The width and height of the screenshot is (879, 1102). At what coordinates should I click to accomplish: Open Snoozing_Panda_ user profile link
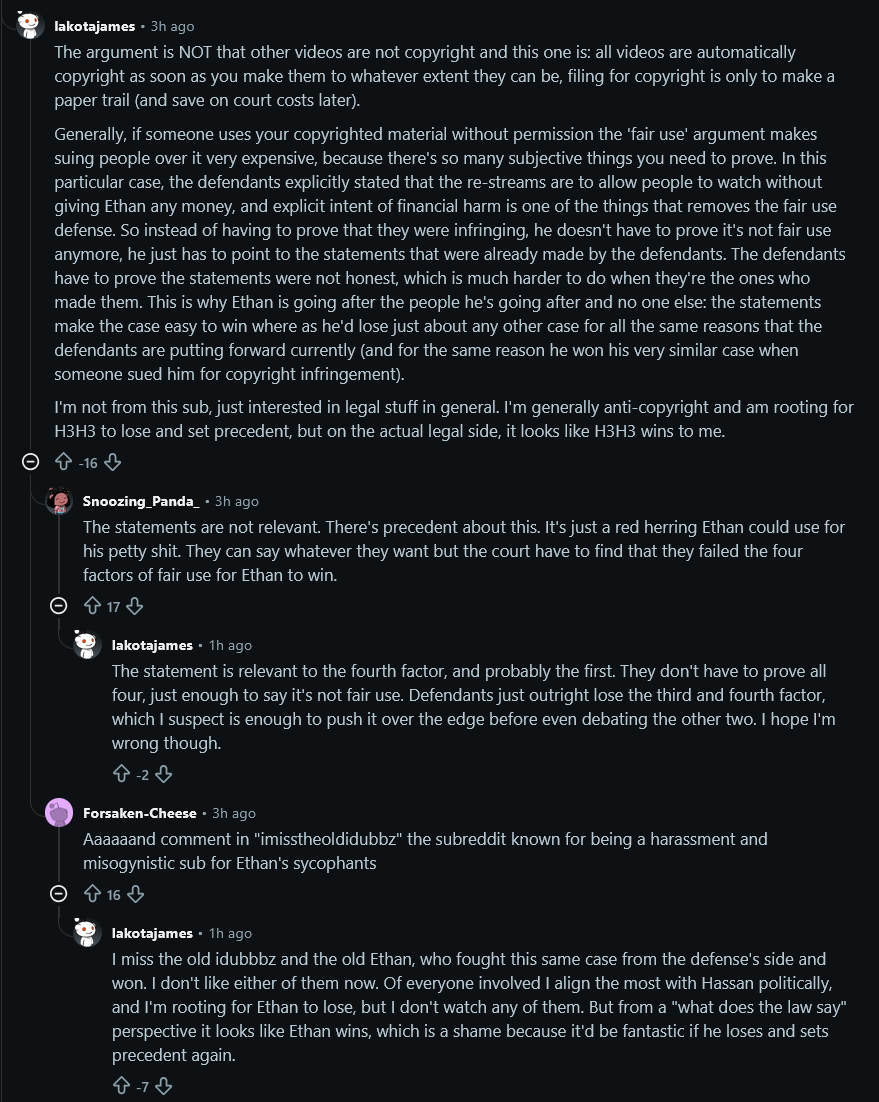coord(141,501)
